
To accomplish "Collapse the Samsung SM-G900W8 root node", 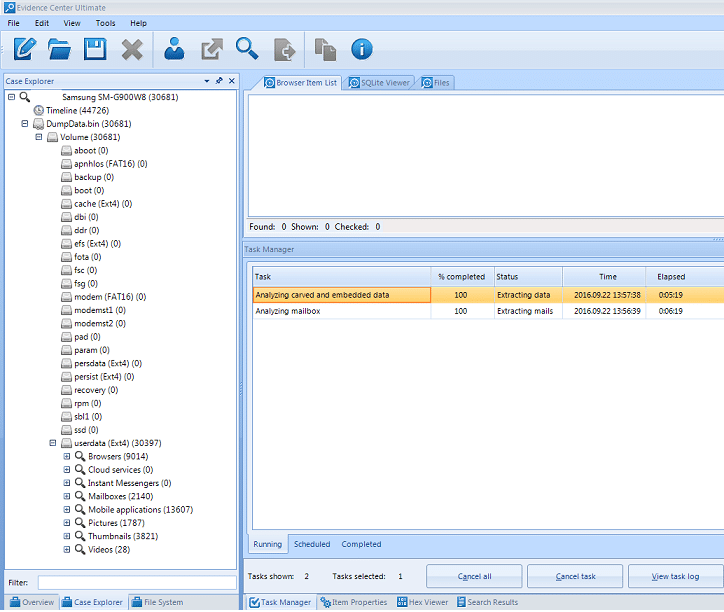I will pos(12,97).
